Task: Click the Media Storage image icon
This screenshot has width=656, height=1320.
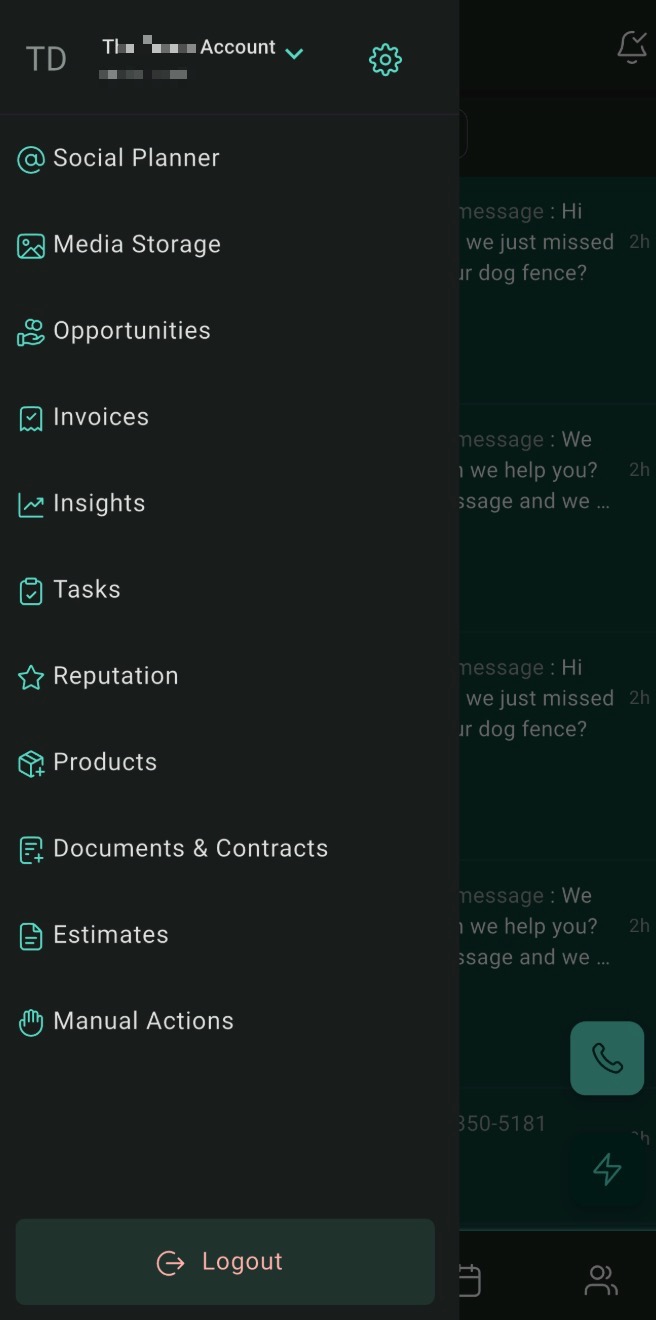Action: (31, 246)
